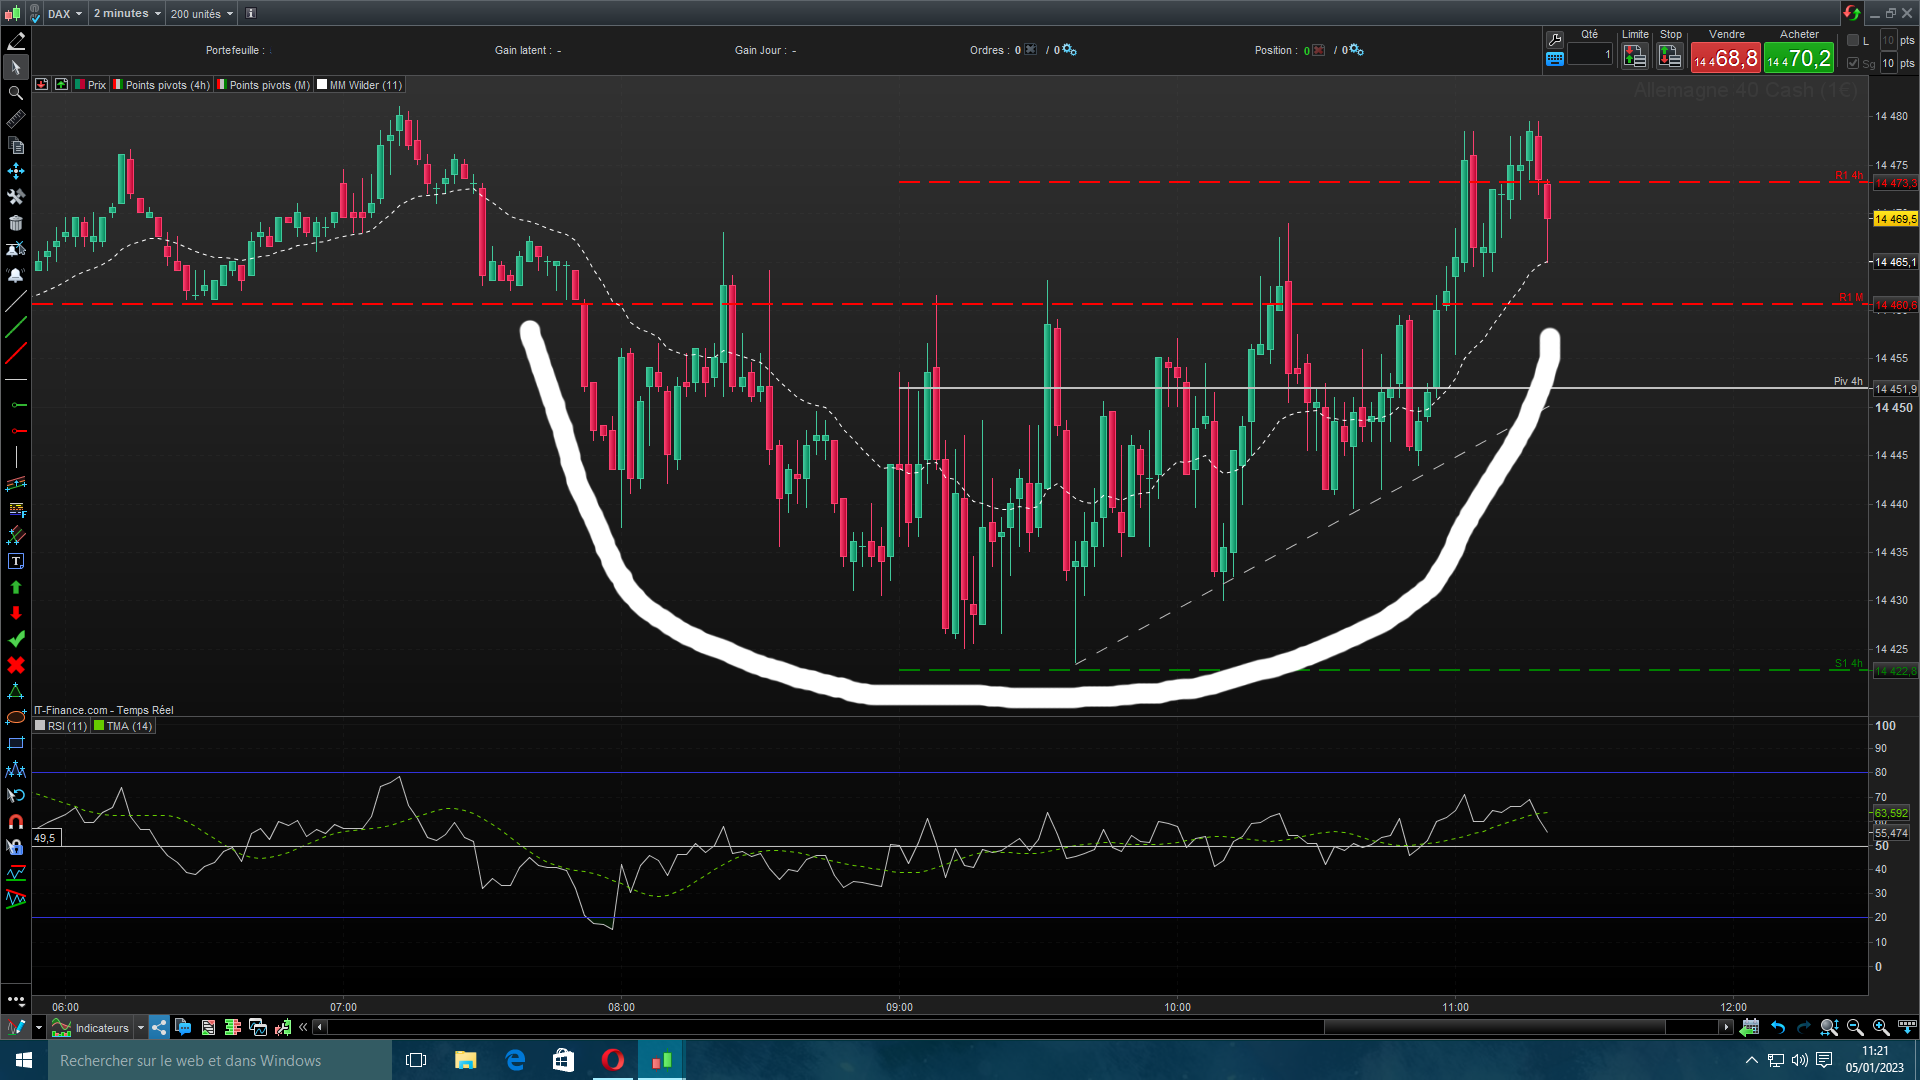Click the green up arrow drawing tool
The image size is (1920, 1080).
[x=16, y=587]
